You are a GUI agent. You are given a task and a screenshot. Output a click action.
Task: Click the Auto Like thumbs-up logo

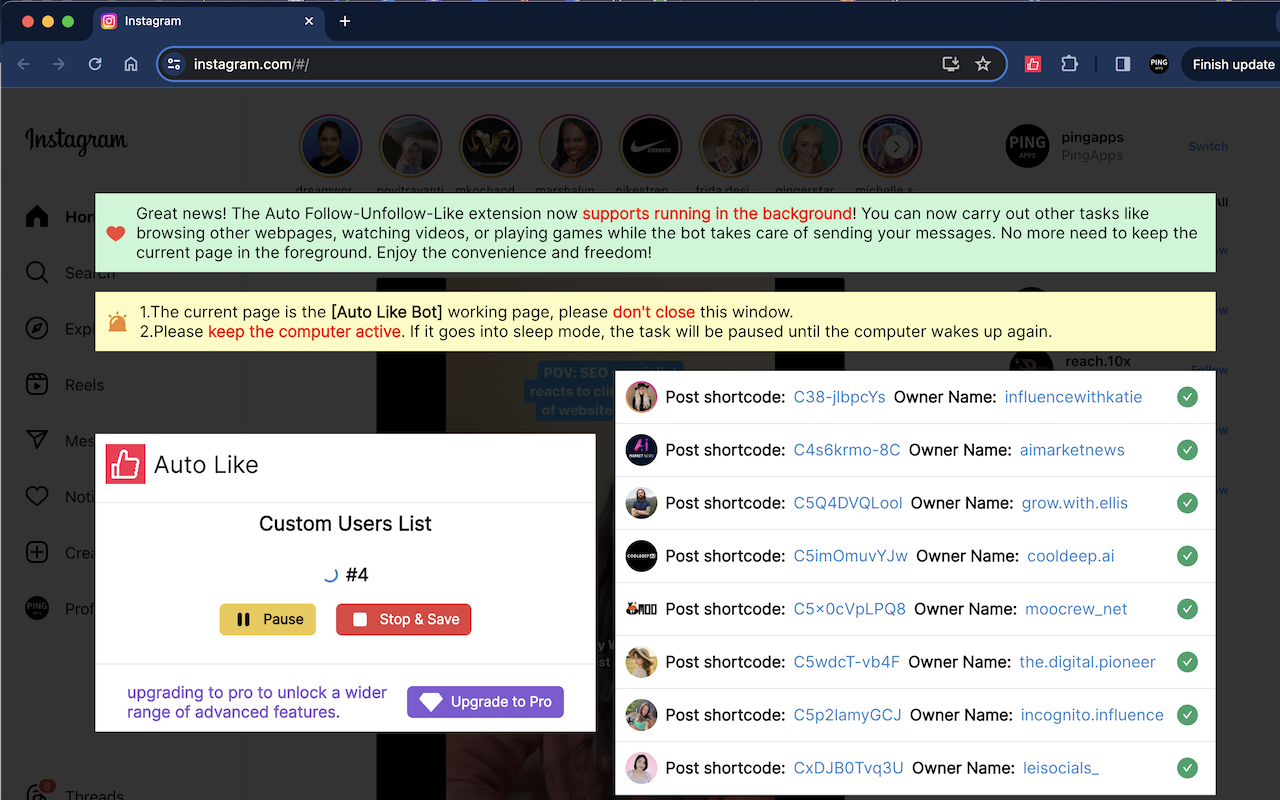[x=126, y=464]
